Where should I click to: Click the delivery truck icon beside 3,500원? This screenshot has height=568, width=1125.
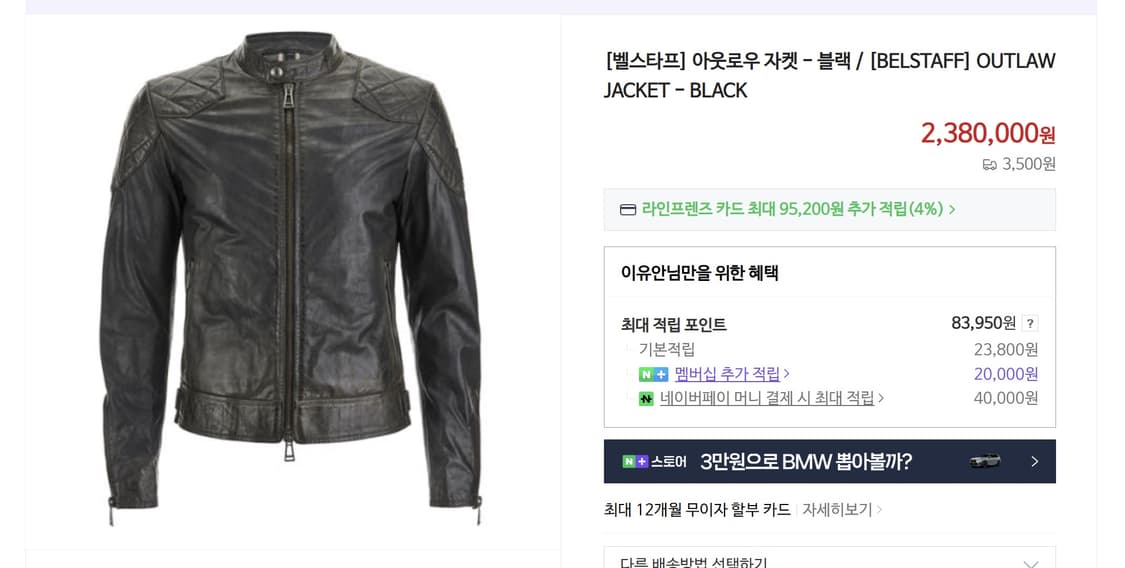[x=989, y=165]
